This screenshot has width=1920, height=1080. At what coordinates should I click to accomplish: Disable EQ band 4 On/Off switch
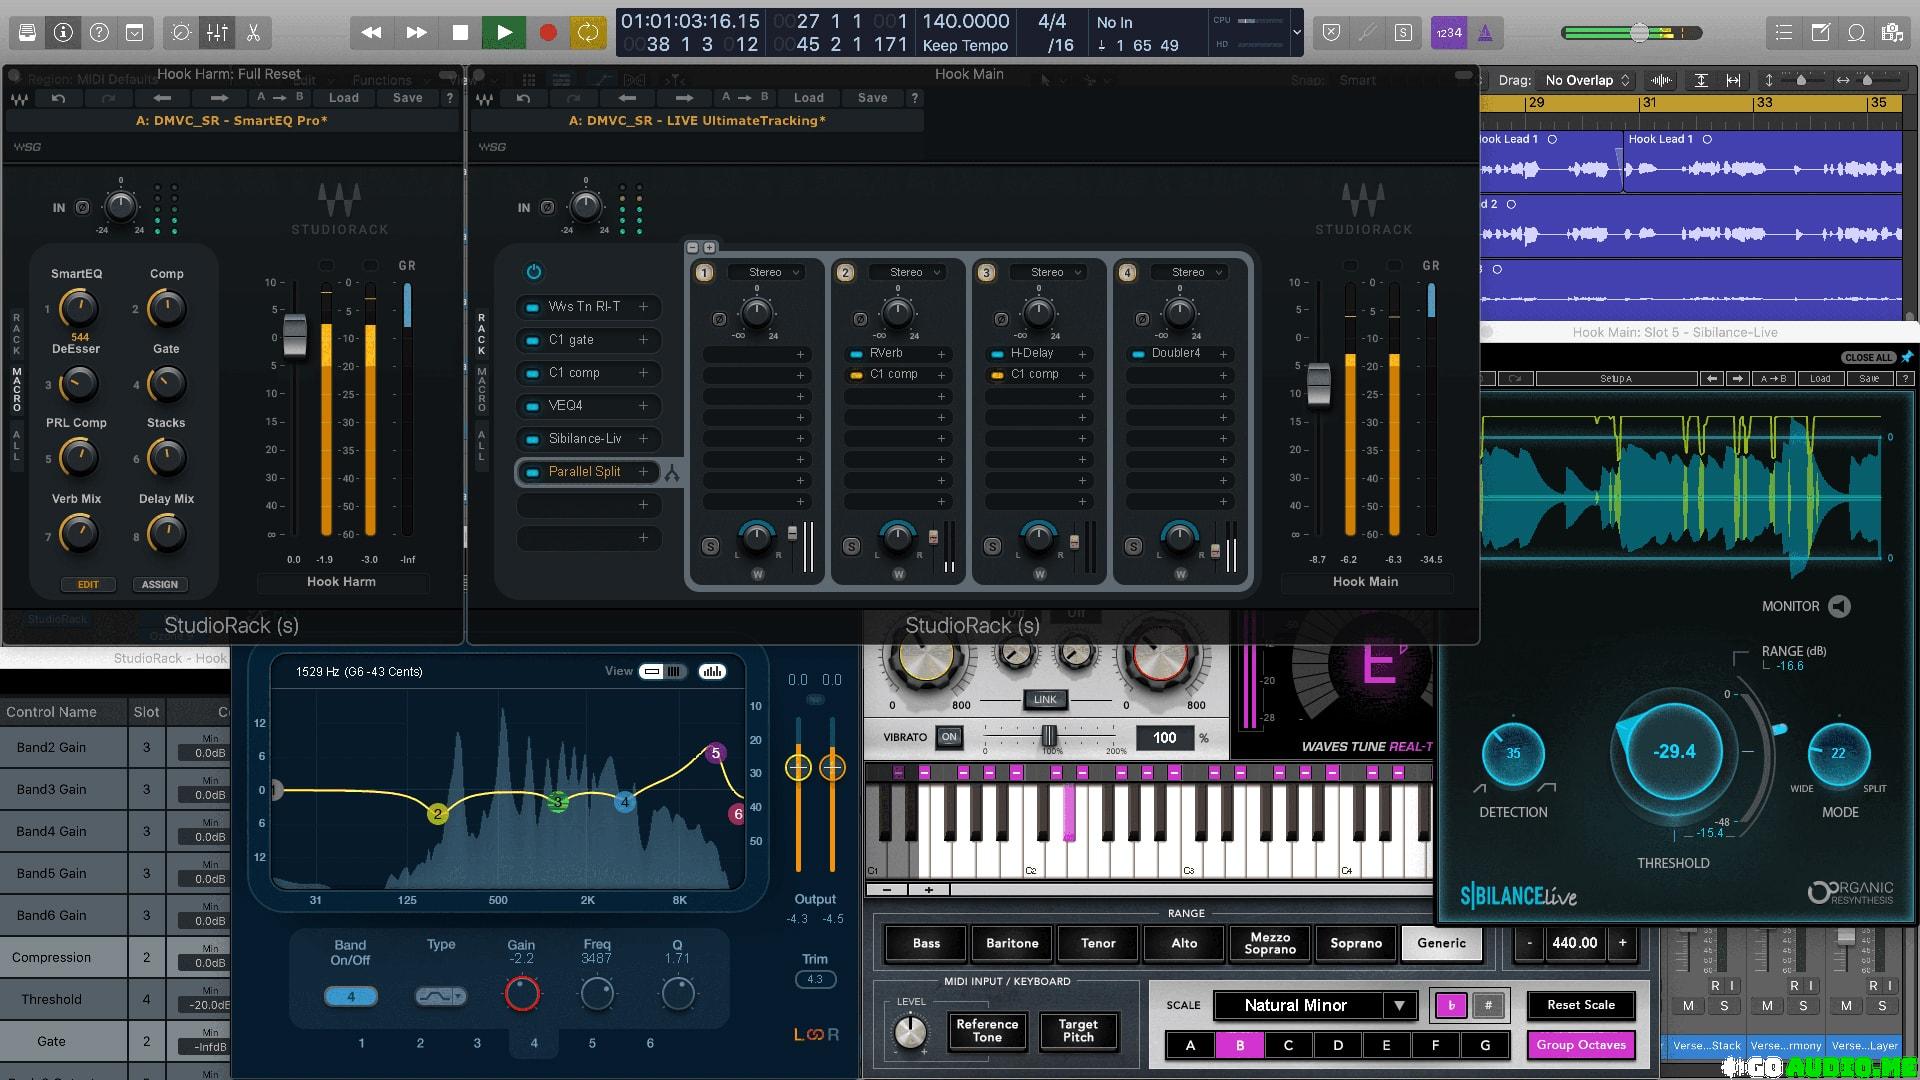pos(351,996)
